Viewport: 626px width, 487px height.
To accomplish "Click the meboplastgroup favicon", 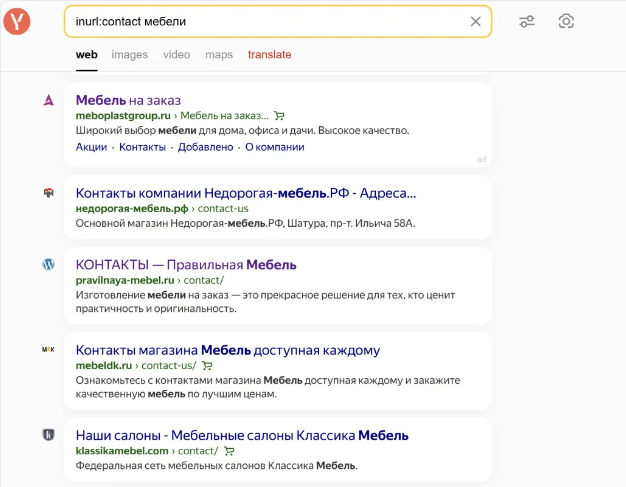I will [48, 100].
